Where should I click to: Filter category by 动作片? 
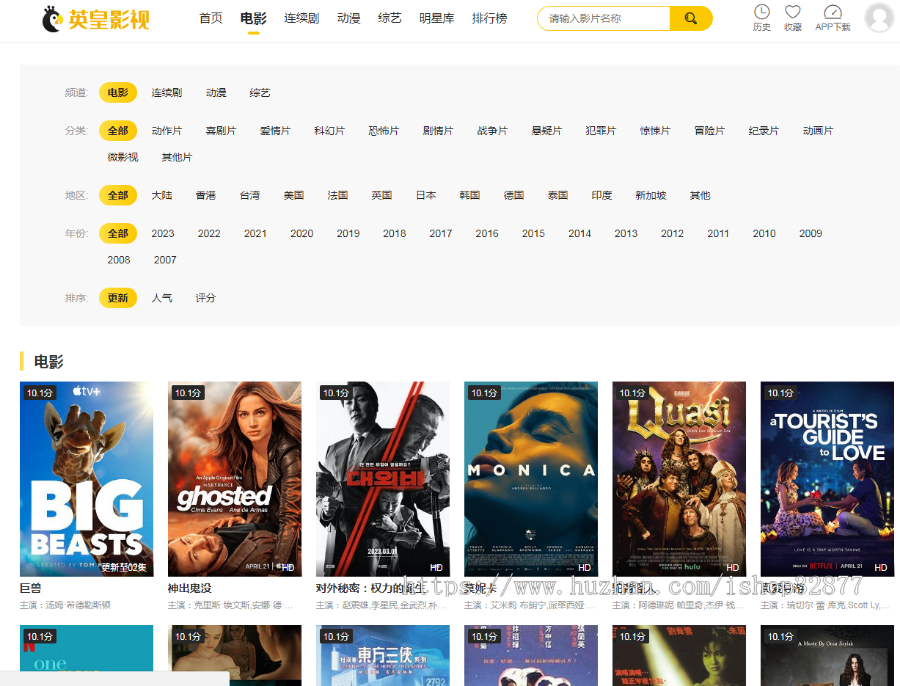166,130
